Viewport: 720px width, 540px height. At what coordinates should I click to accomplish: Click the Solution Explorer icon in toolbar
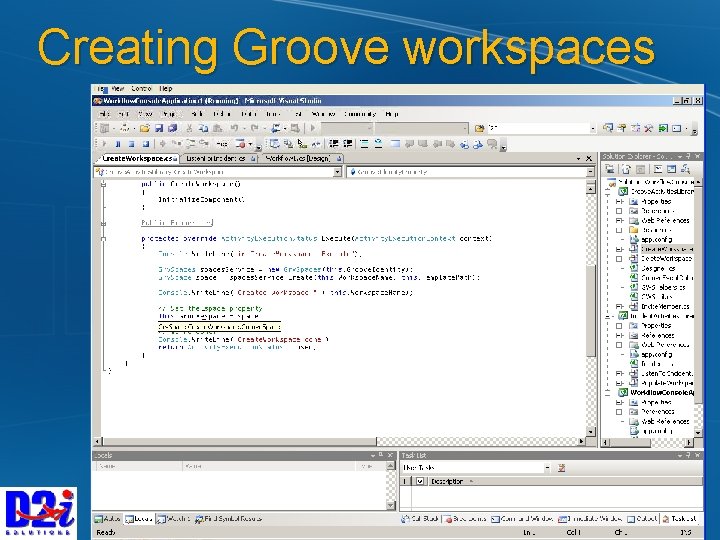[608, 128]
